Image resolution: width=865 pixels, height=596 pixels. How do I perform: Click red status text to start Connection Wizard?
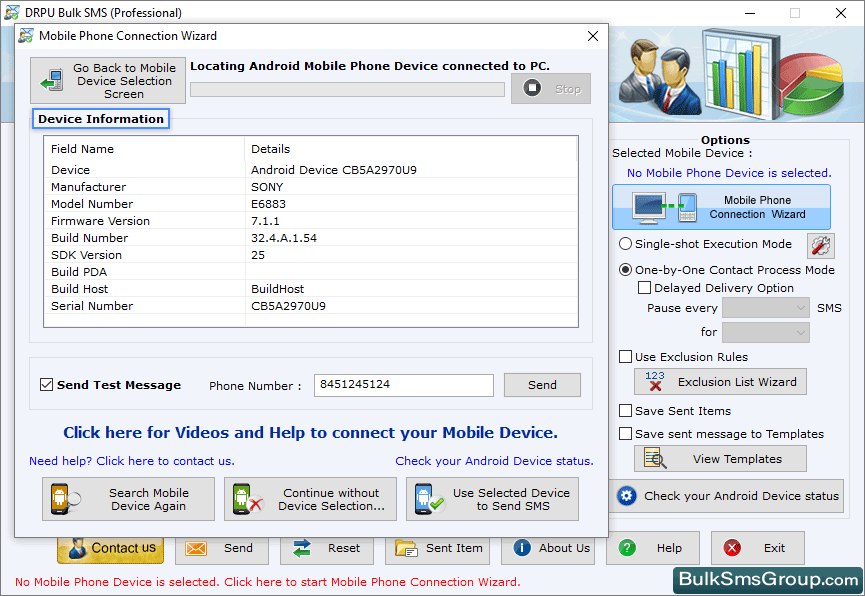click(x=268, y=582)
